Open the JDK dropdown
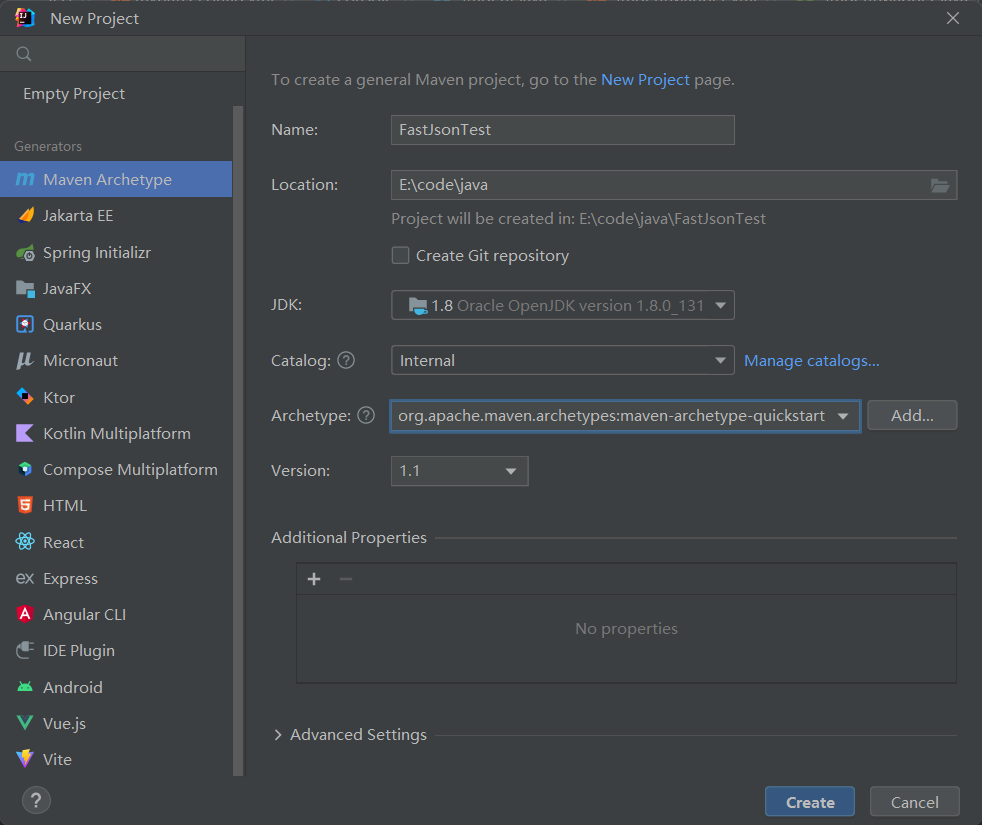This screenshot has width=982, height=825. pos(562,306)
